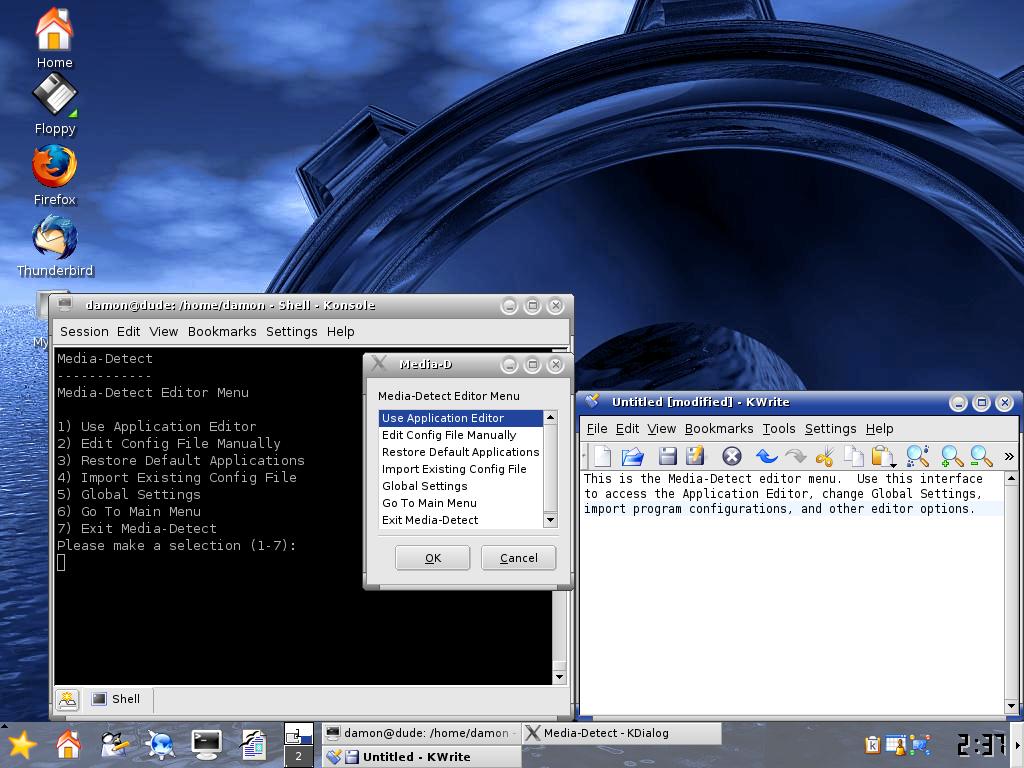Click the blue Undo arrow in KWrite
This screenshot has height=768, width=1024.
point(767,456)
